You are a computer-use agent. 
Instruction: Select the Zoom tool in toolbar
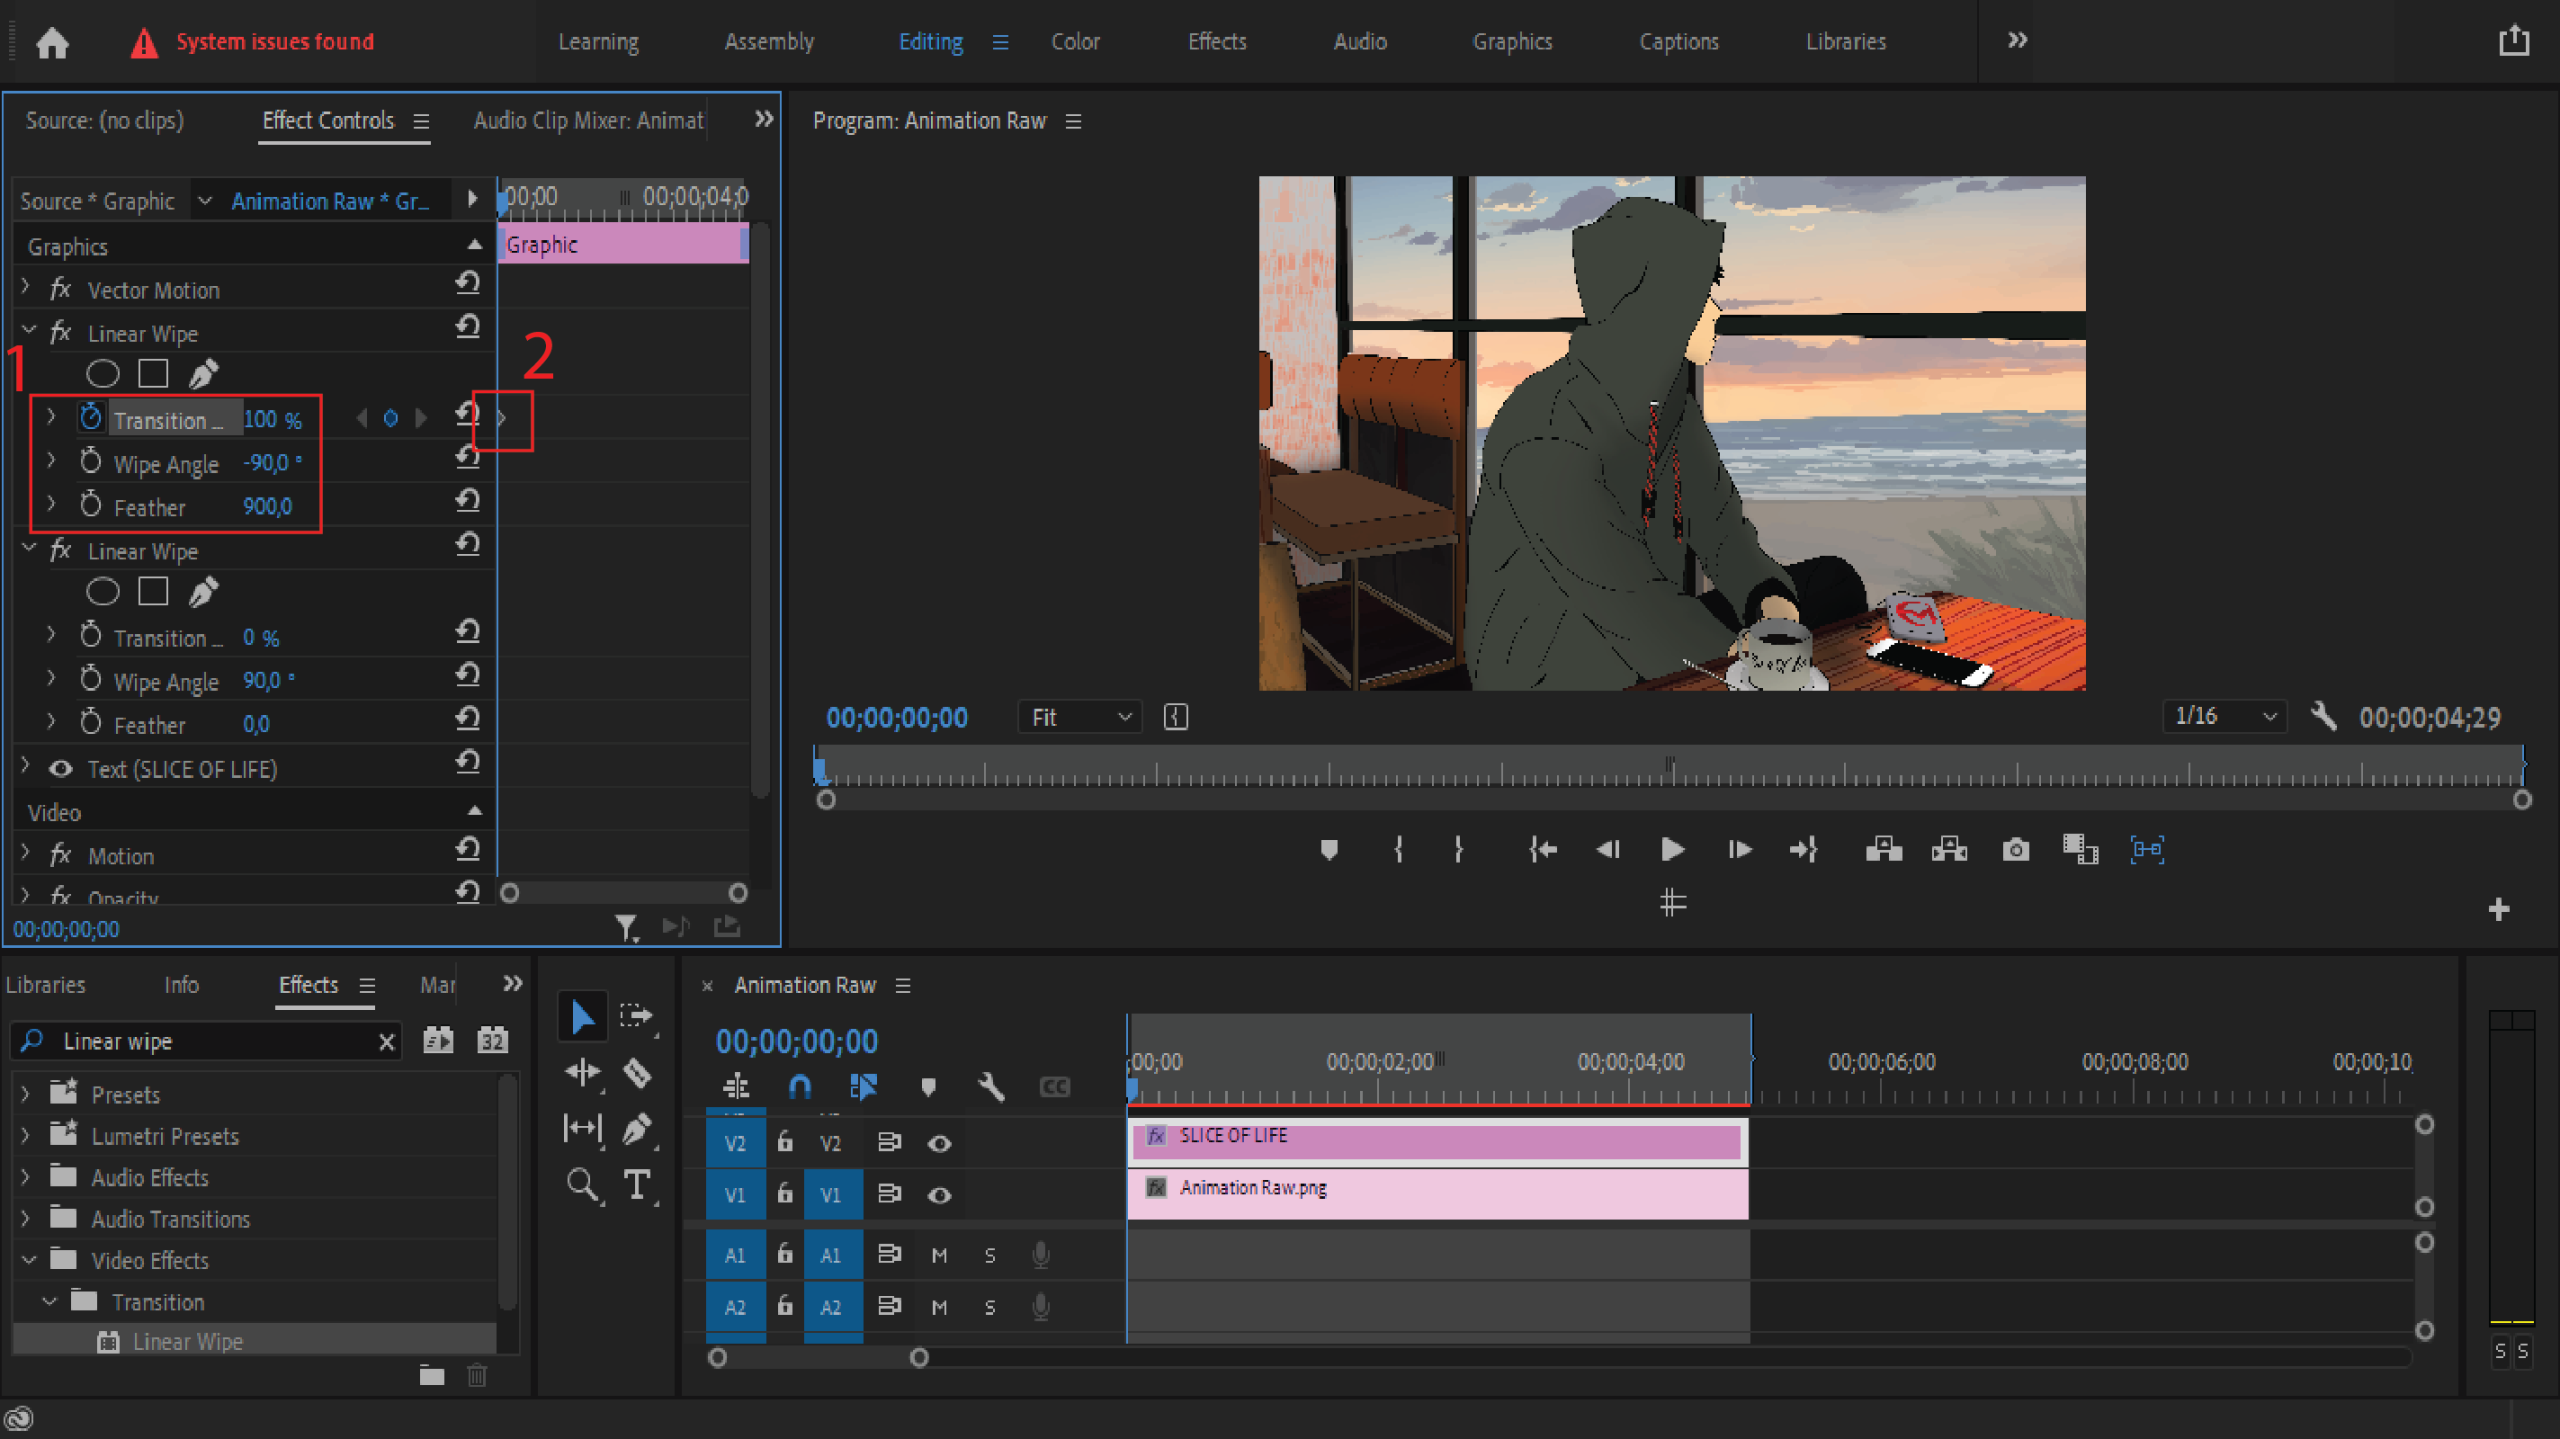coord(582,1185)
